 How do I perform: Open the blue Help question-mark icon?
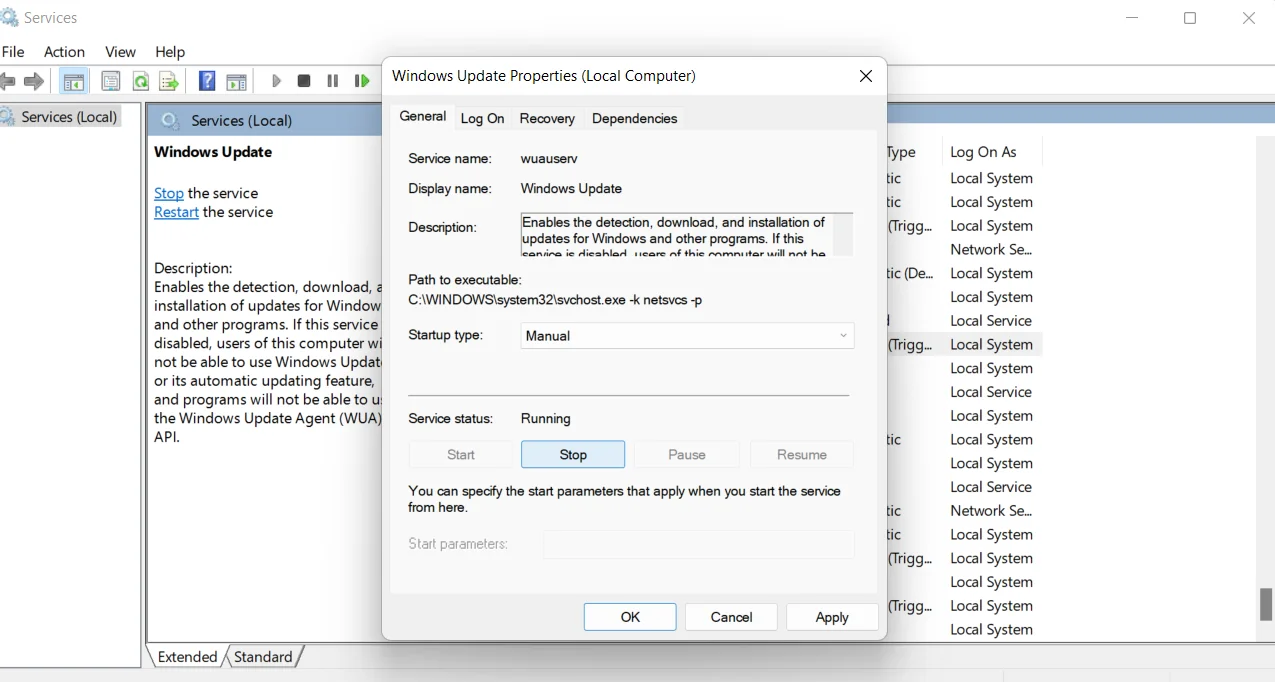tap(207, 81)
